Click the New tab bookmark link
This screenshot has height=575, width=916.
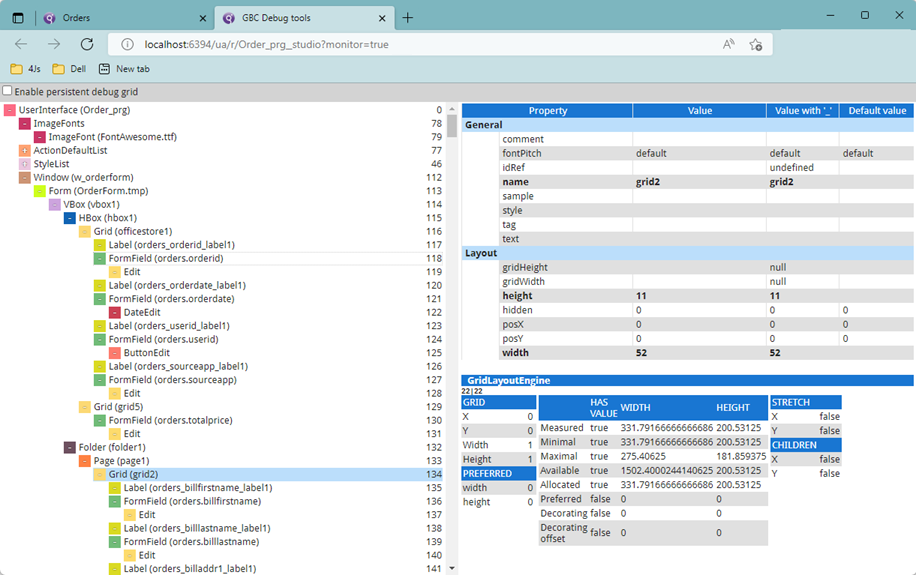click(x=124, y=69)
